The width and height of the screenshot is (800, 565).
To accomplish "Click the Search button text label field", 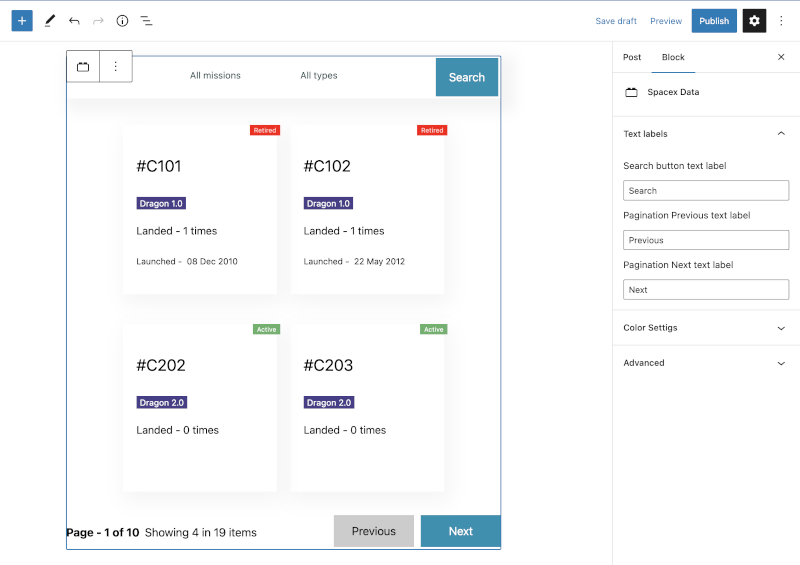I will (x=705, y=191).
